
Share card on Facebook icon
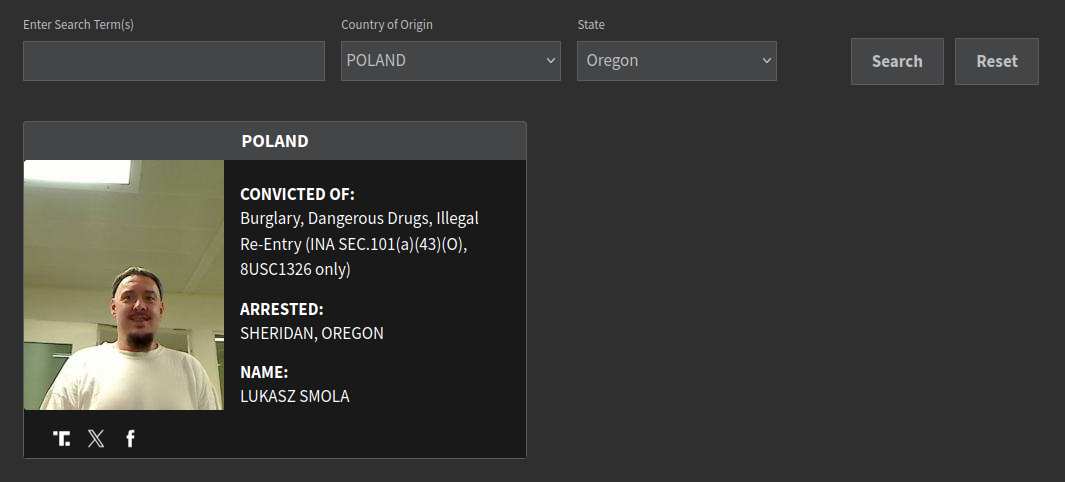tap(130, 439)
